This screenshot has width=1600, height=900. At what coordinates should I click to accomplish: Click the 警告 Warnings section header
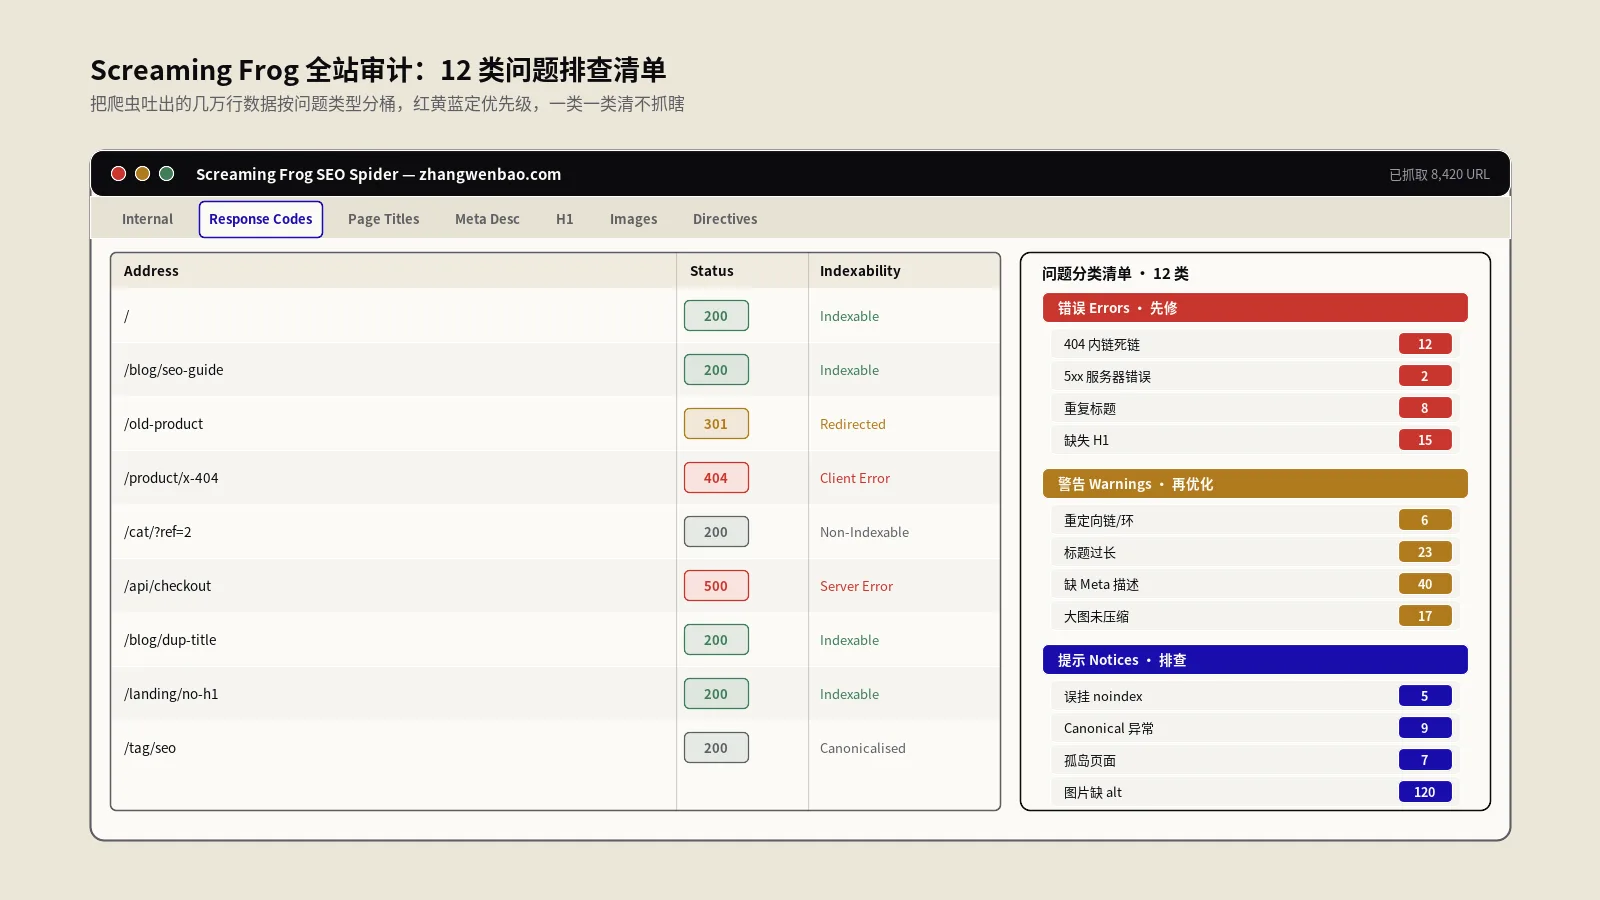[1255, 484]
